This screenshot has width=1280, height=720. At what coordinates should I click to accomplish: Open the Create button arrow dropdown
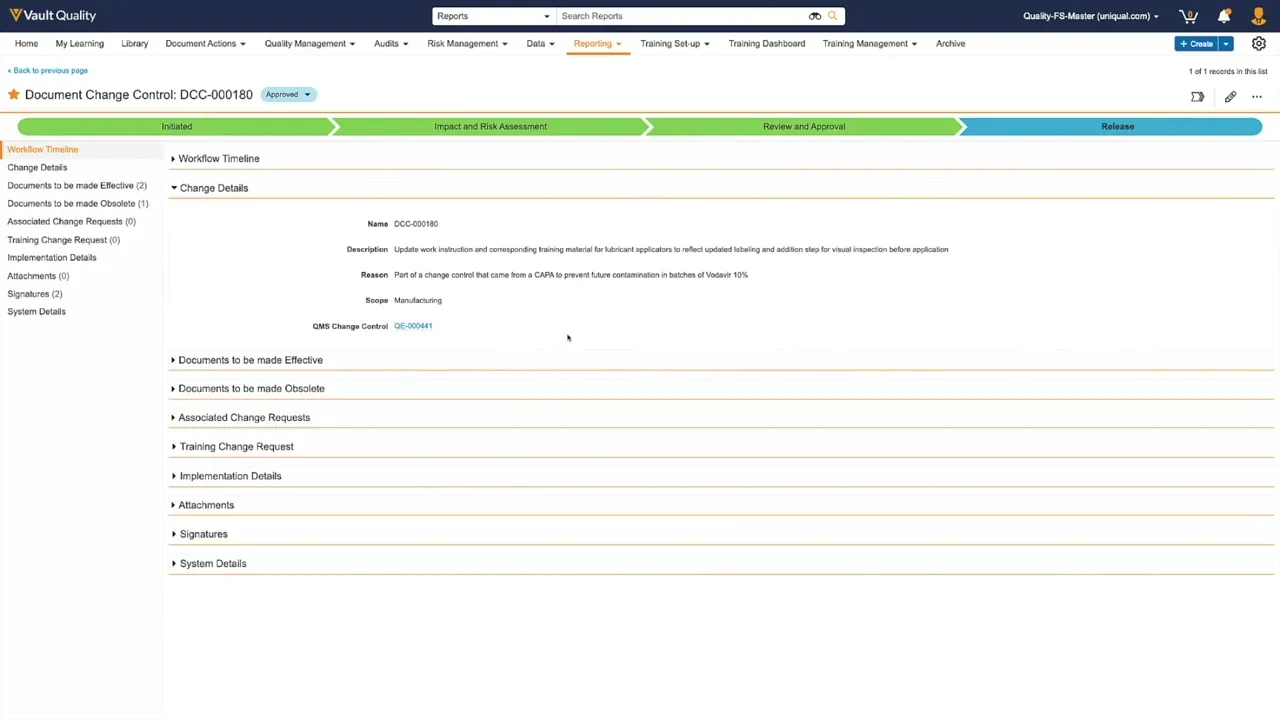click(1226, 44)
